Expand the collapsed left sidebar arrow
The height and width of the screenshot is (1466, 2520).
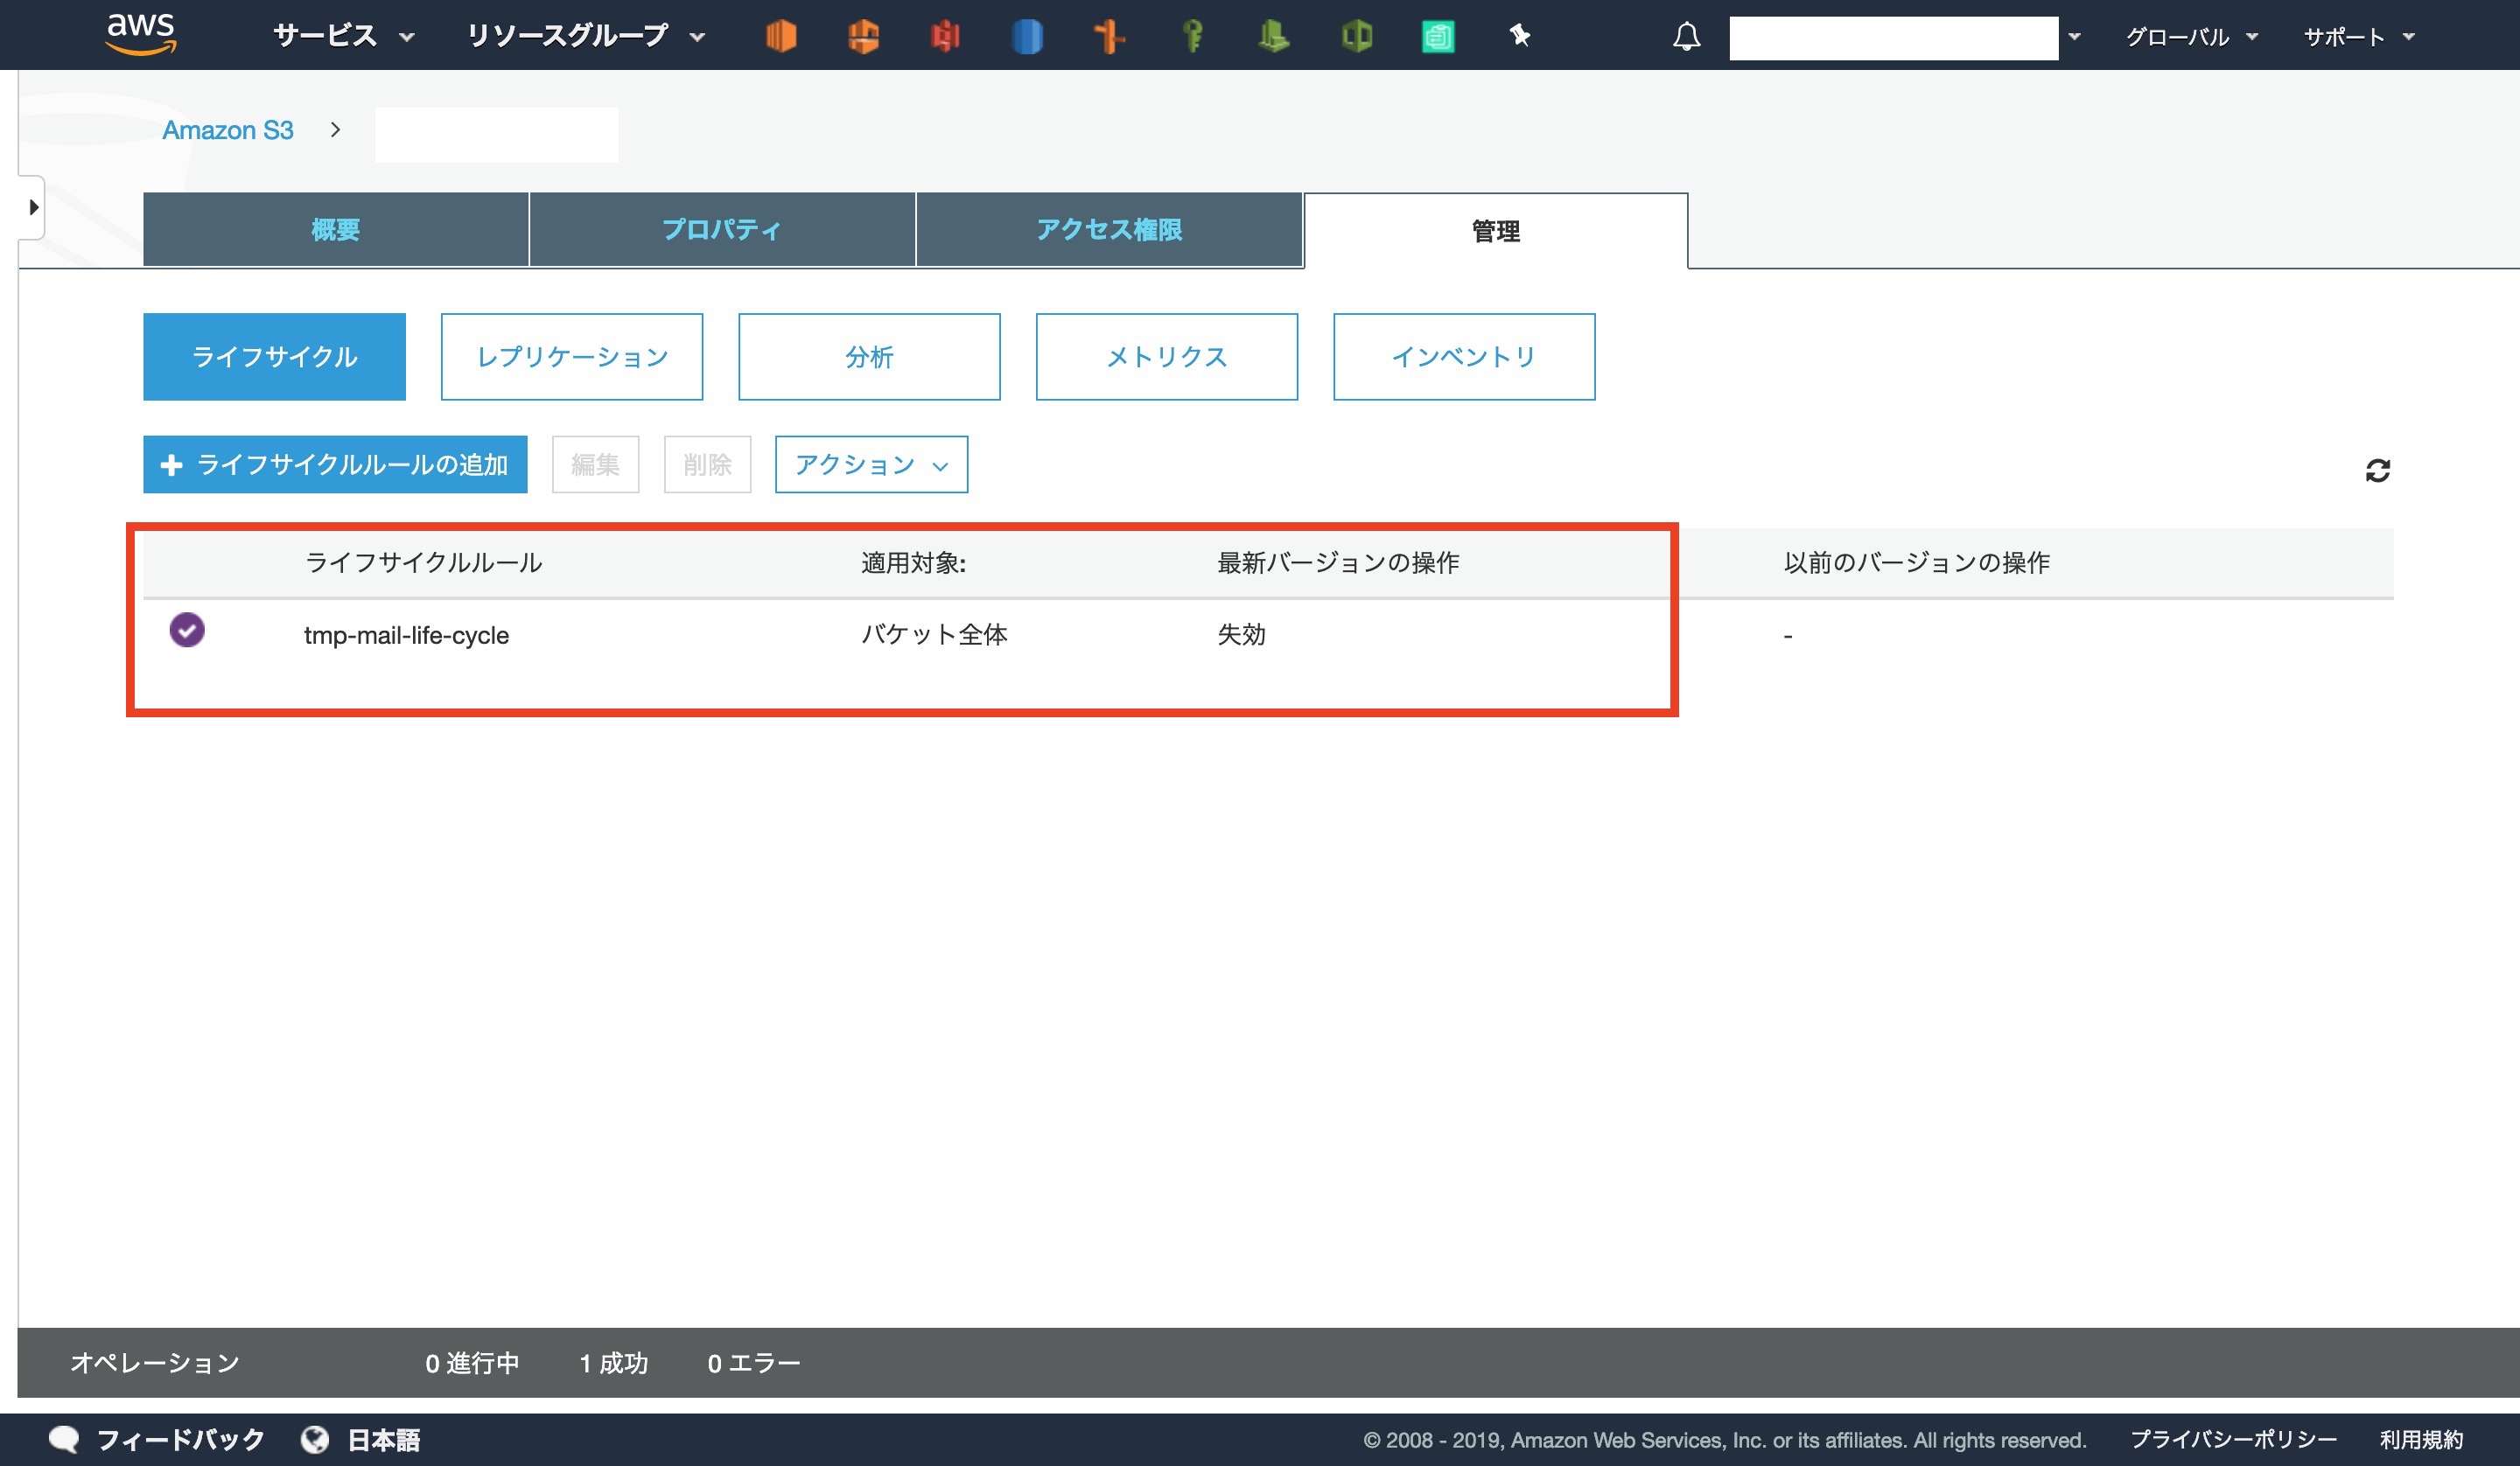33,208
